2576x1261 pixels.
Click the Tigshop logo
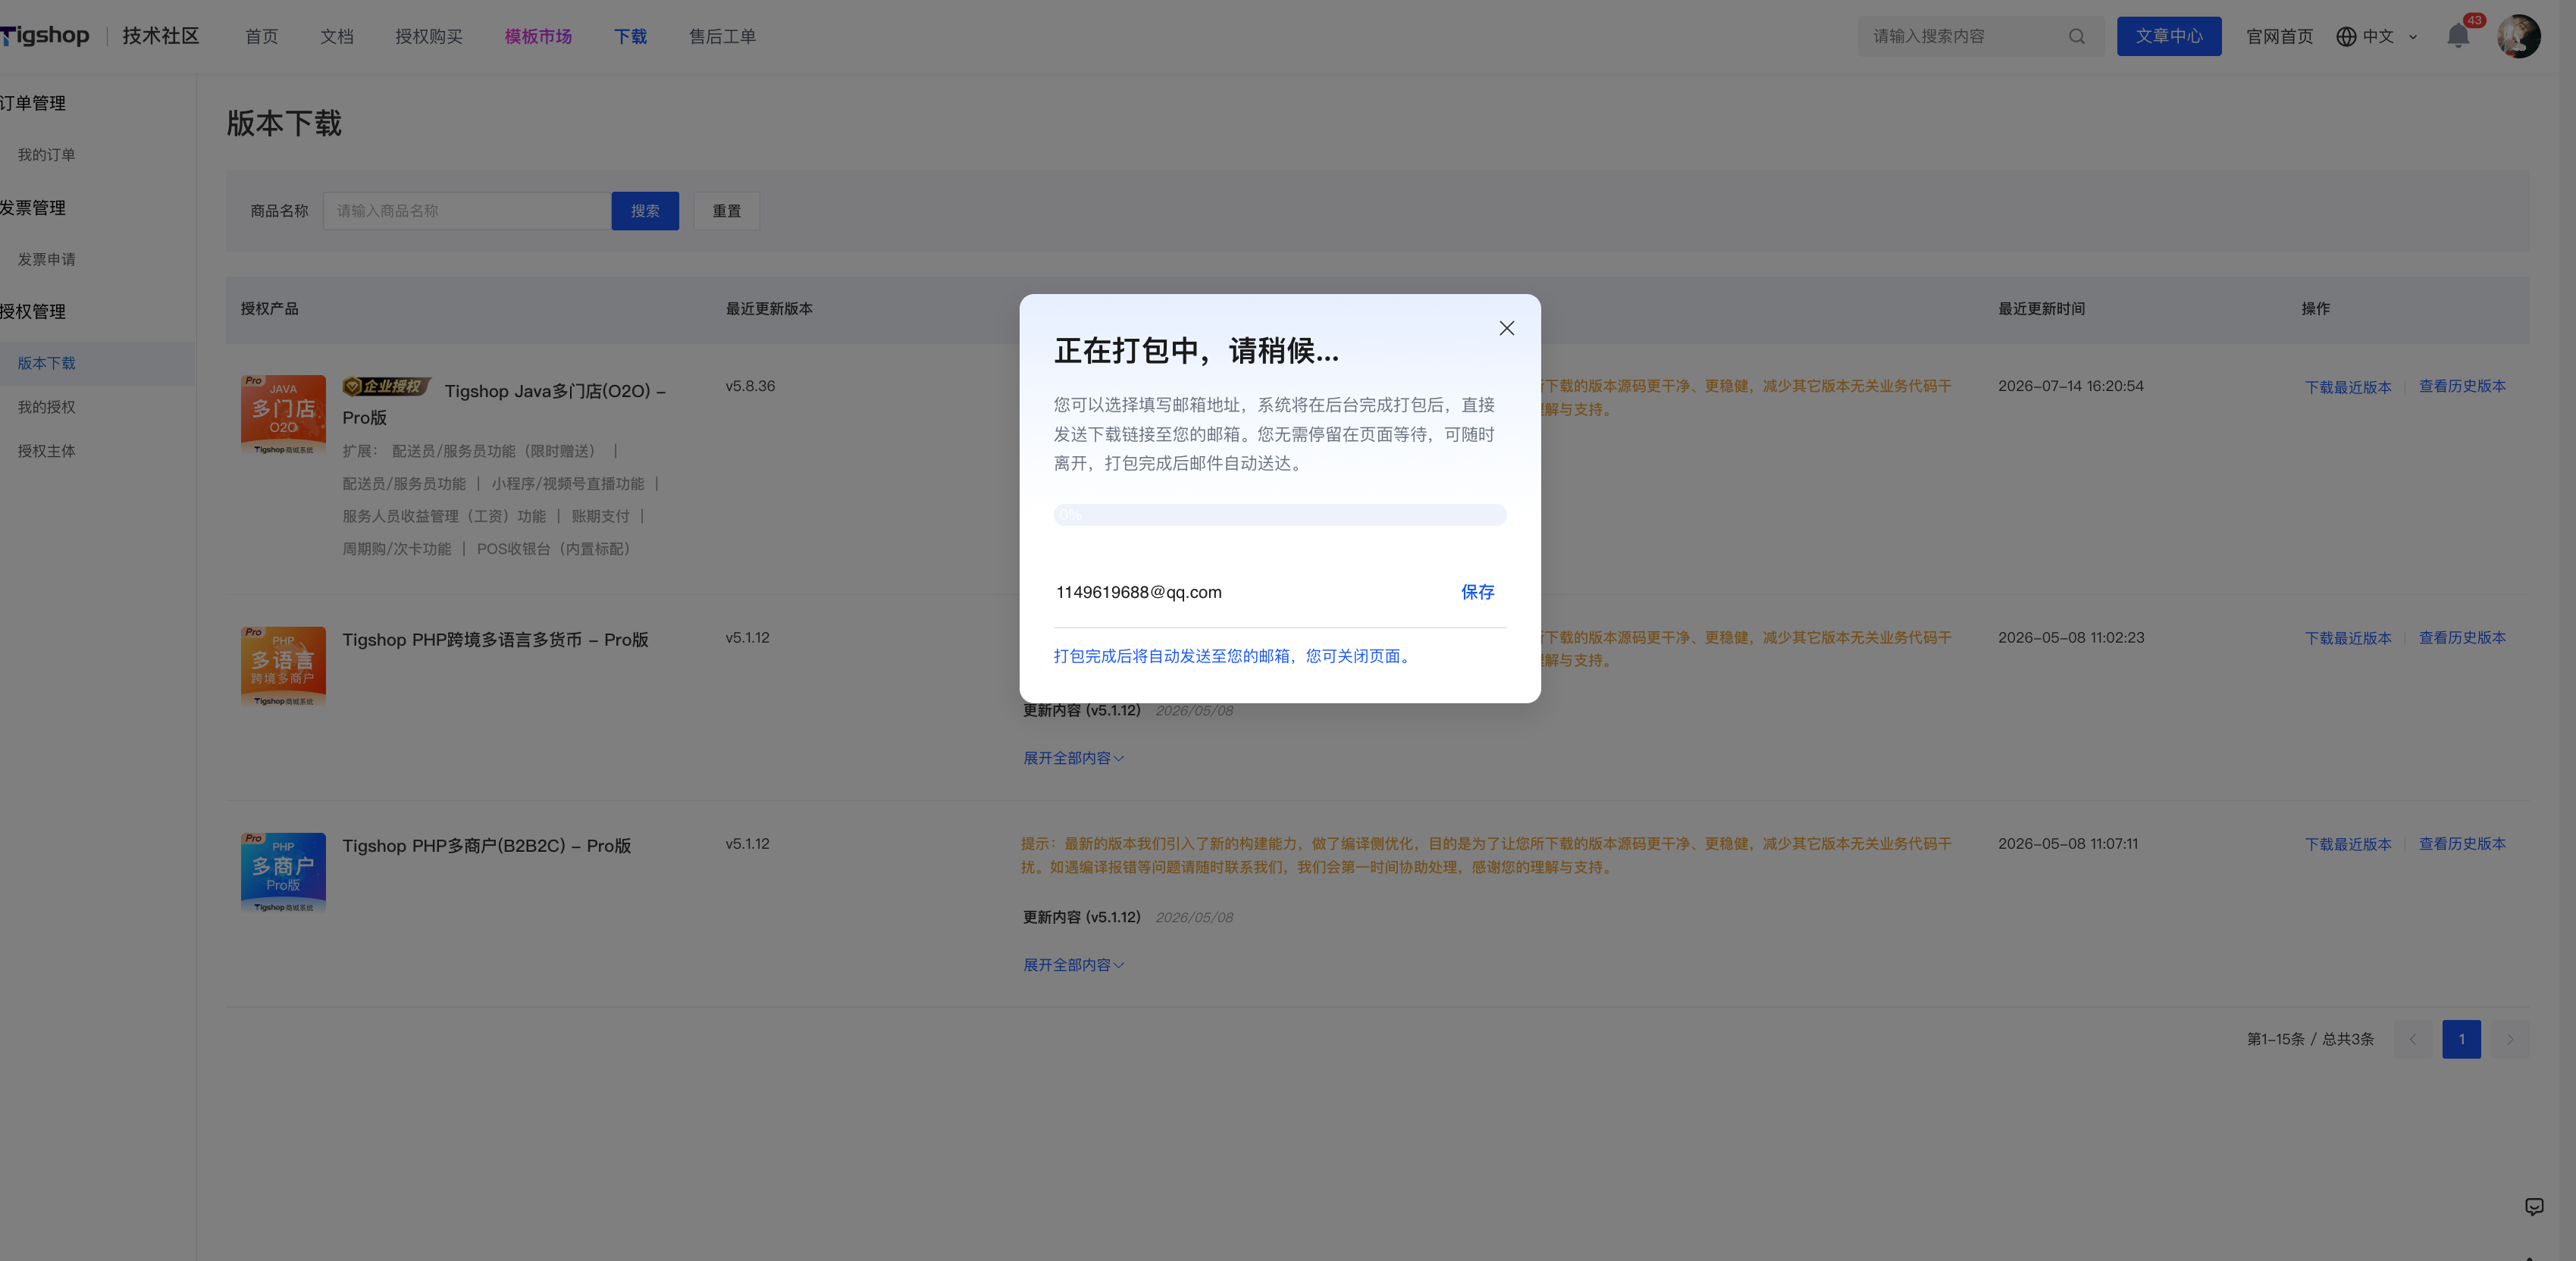point(45,35)
